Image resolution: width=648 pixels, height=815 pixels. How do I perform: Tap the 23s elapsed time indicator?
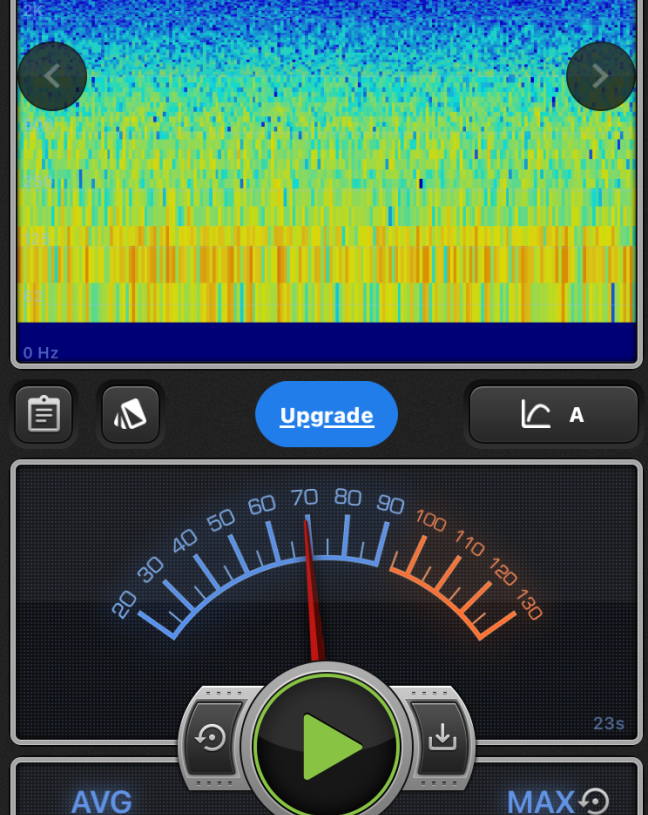tap(608, 724)
